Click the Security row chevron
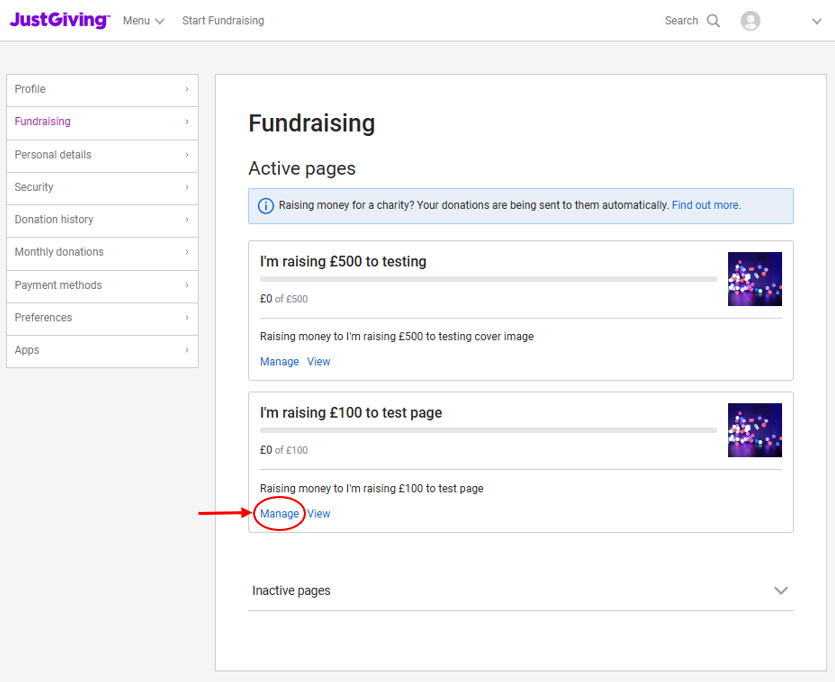Screen dimensions: 835x682 tap(188, 187)
